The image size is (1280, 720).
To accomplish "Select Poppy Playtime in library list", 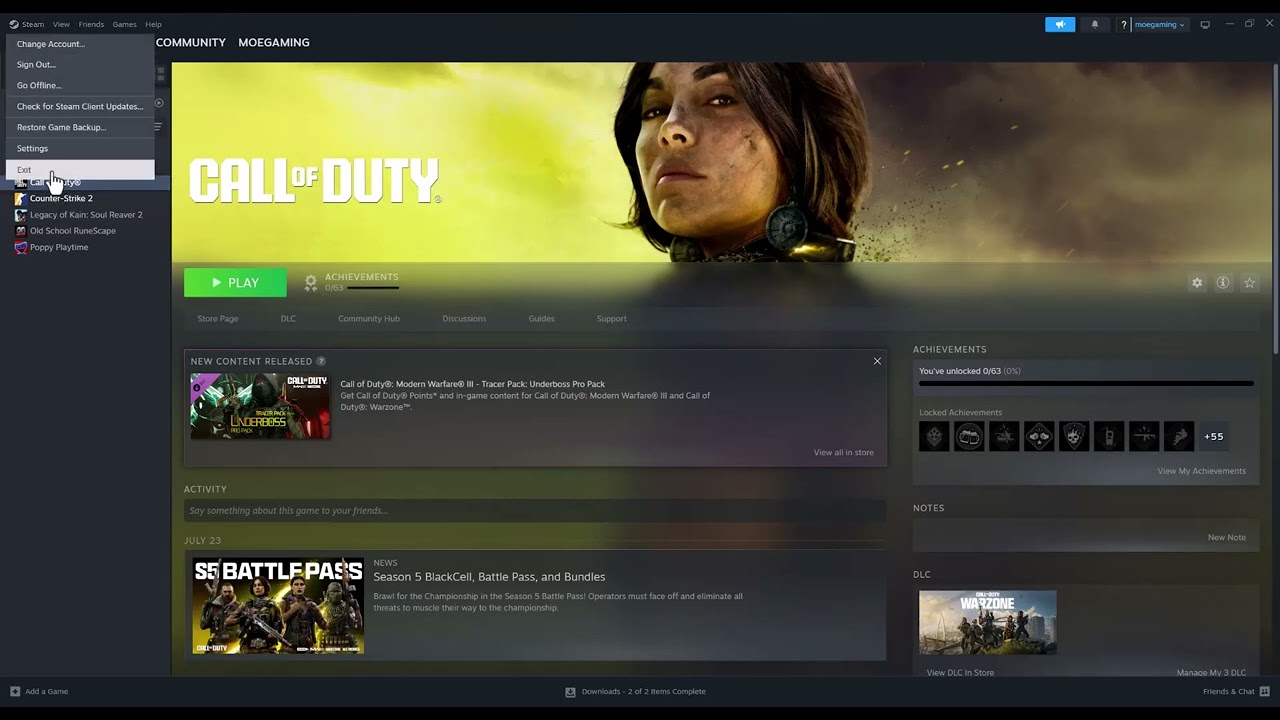I will (x=59, y=247).
